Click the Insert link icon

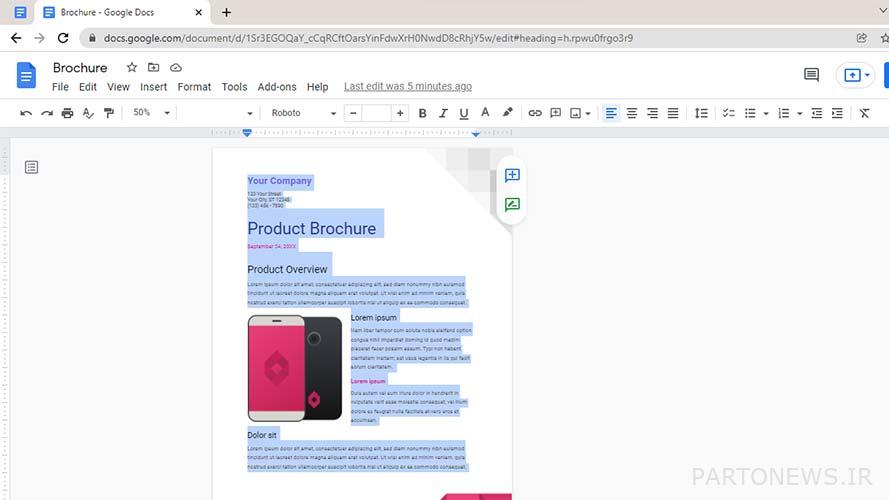point(535,113)
